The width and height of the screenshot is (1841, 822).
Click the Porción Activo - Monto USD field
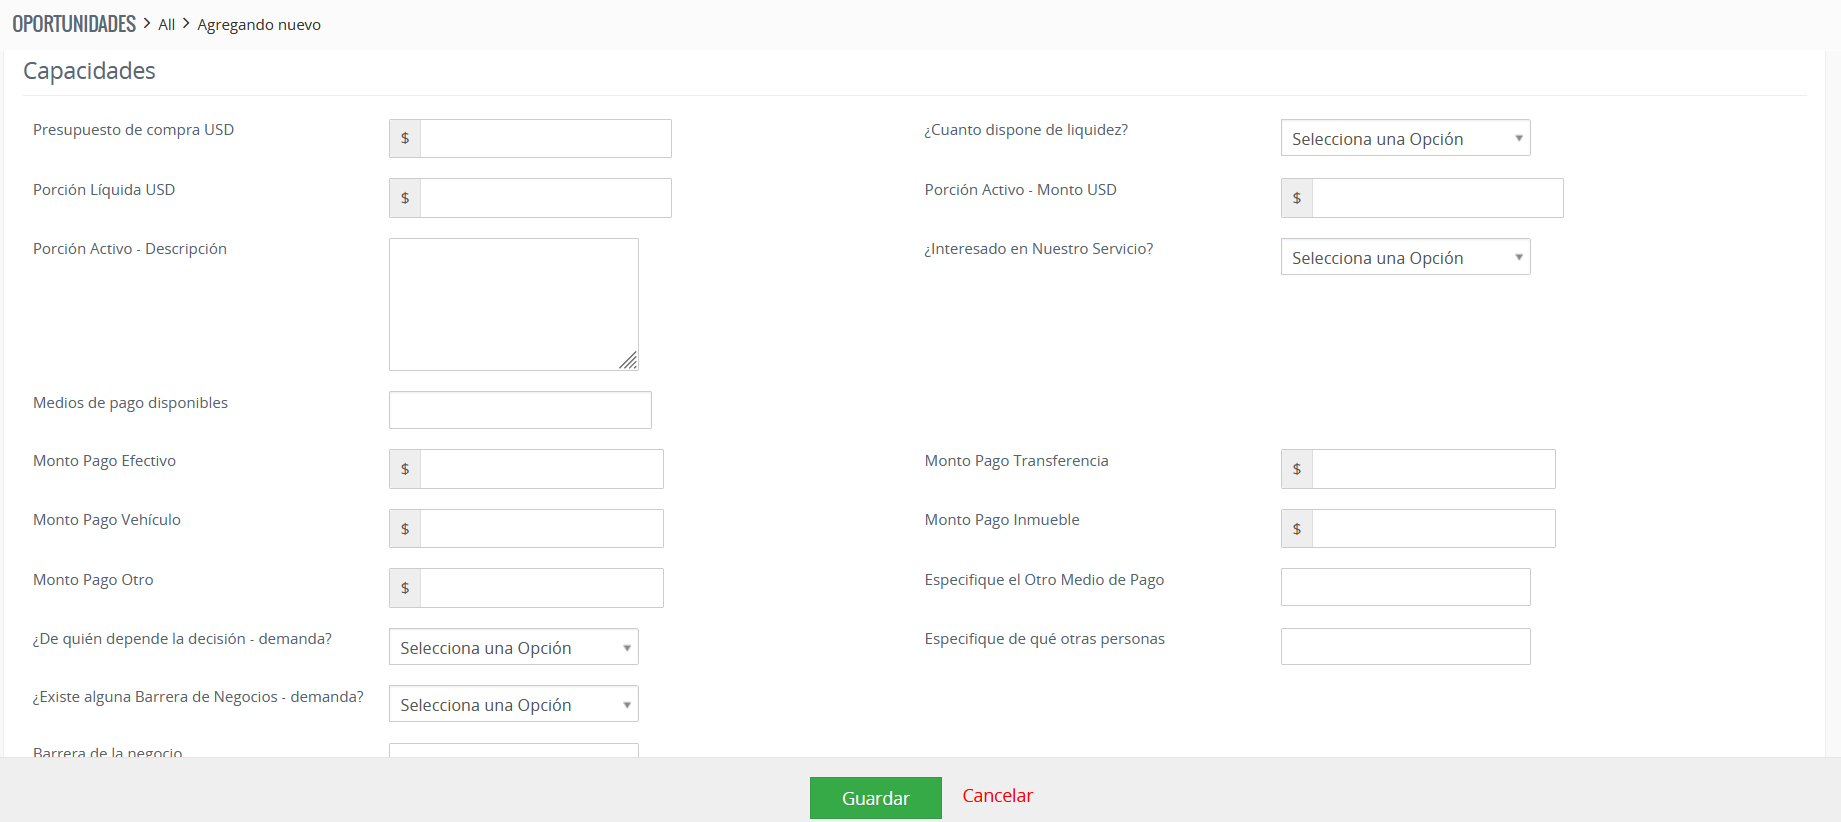1437,198
